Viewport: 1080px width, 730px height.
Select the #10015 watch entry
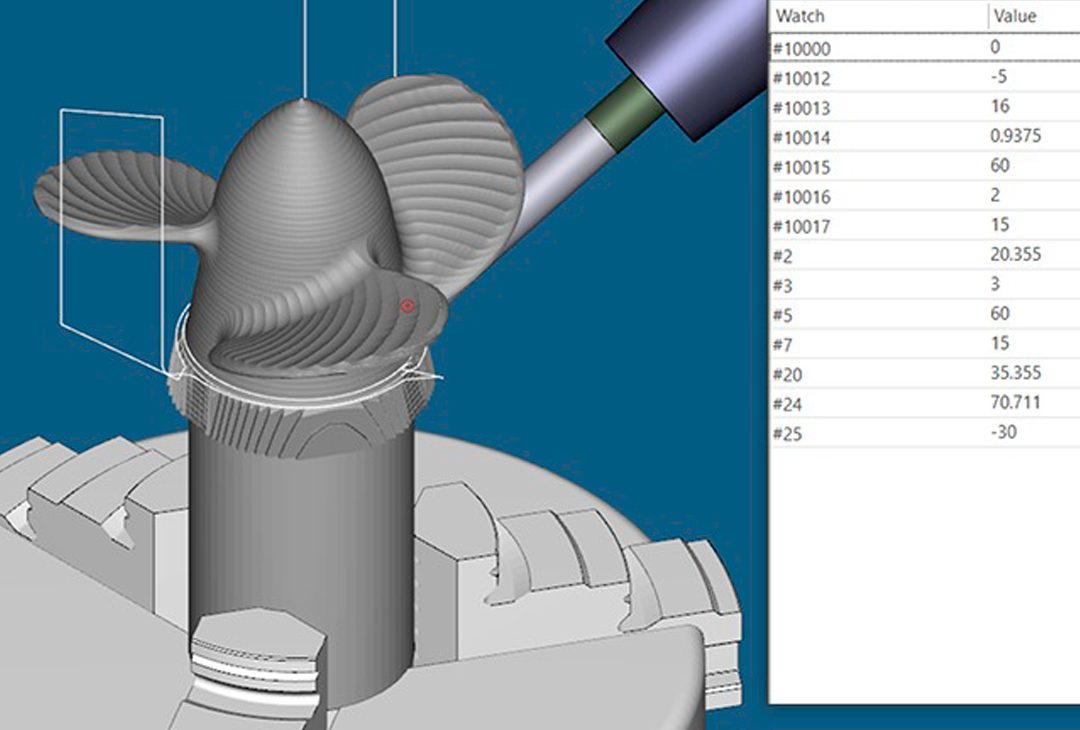(x=802, y=167)
